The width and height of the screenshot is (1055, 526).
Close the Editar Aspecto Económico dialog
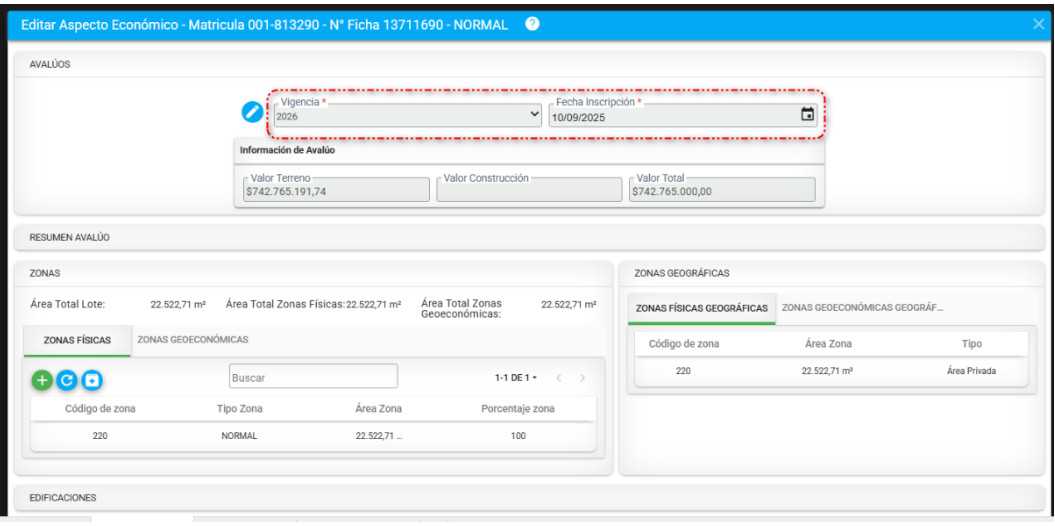pos(1038,24)
